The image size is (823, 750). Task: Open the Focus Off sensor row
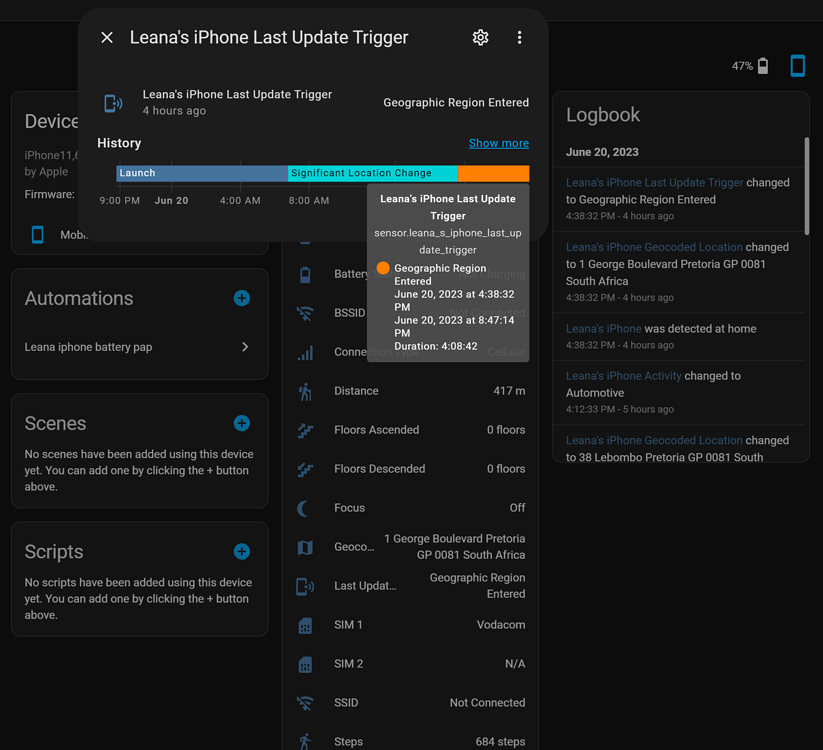pyautogui.click(x=410, y=508)
